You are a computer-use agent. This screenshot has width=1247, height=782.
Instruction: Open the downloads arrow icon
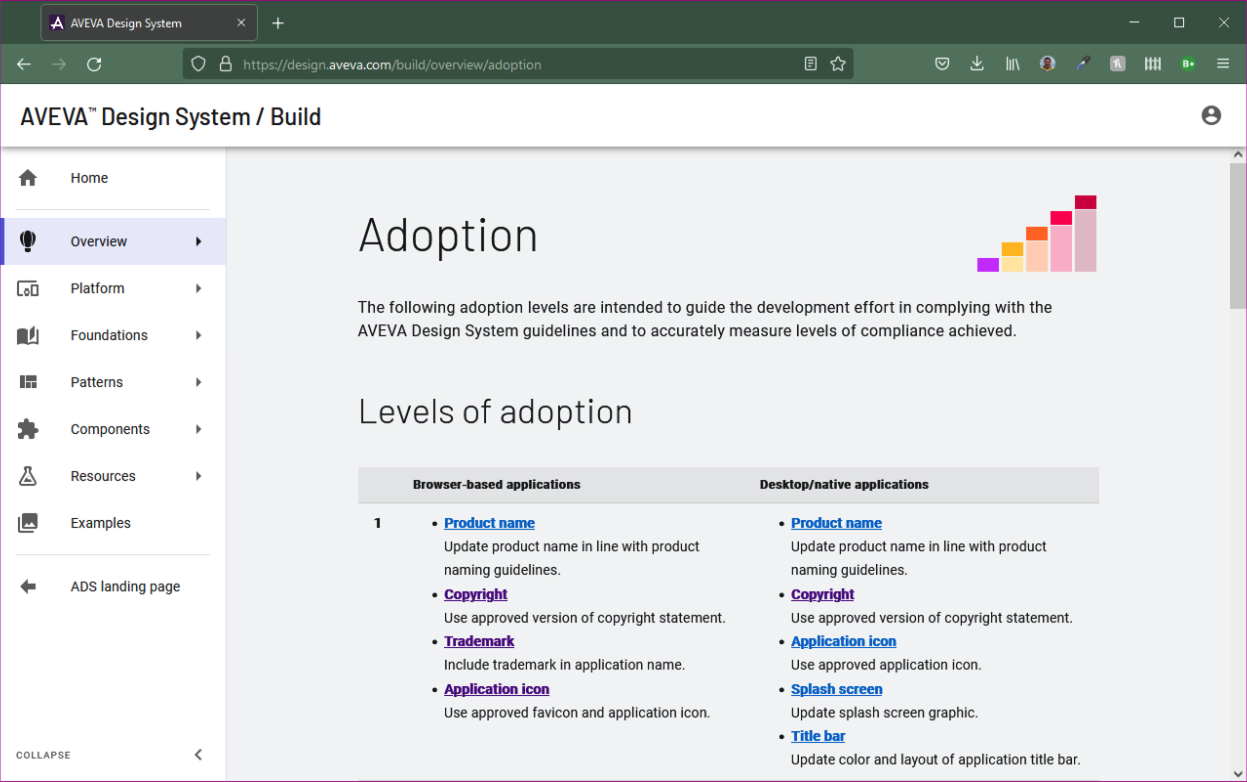tap(977, 64)
